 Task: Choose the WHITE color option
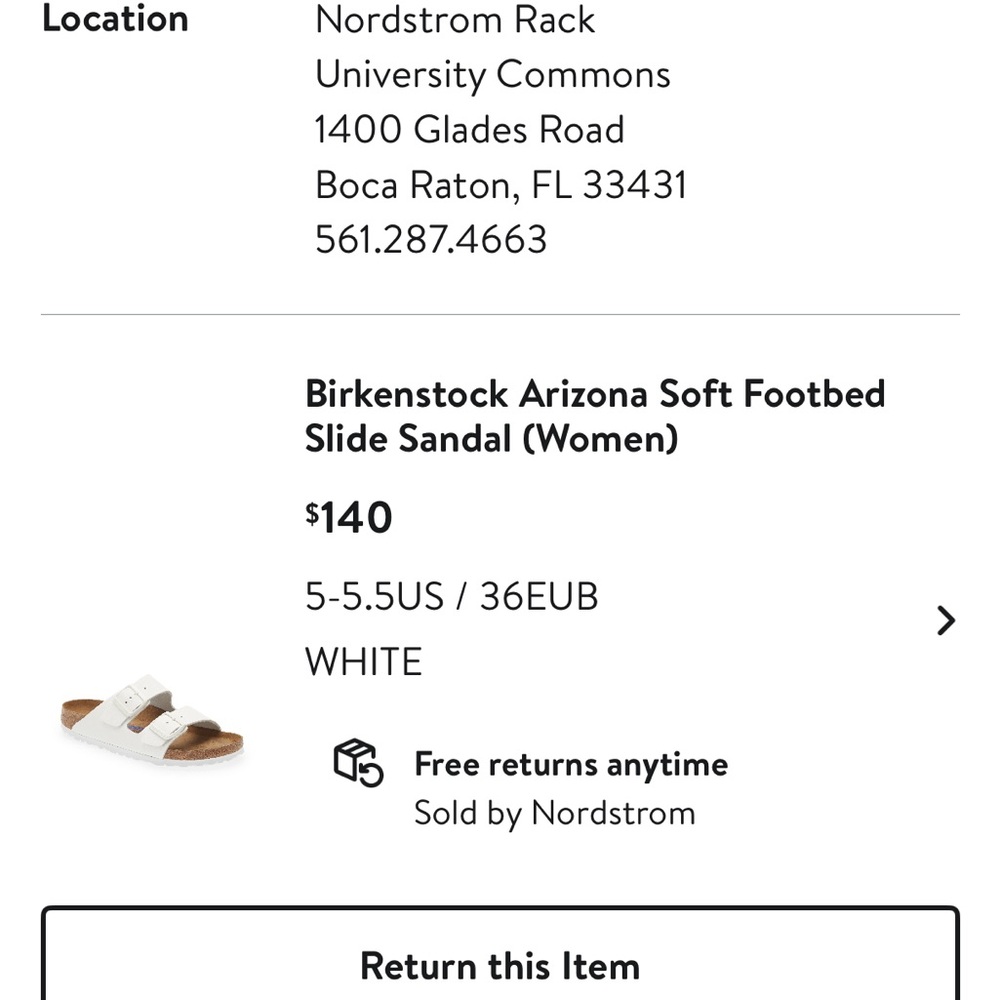tap(363, 660)
